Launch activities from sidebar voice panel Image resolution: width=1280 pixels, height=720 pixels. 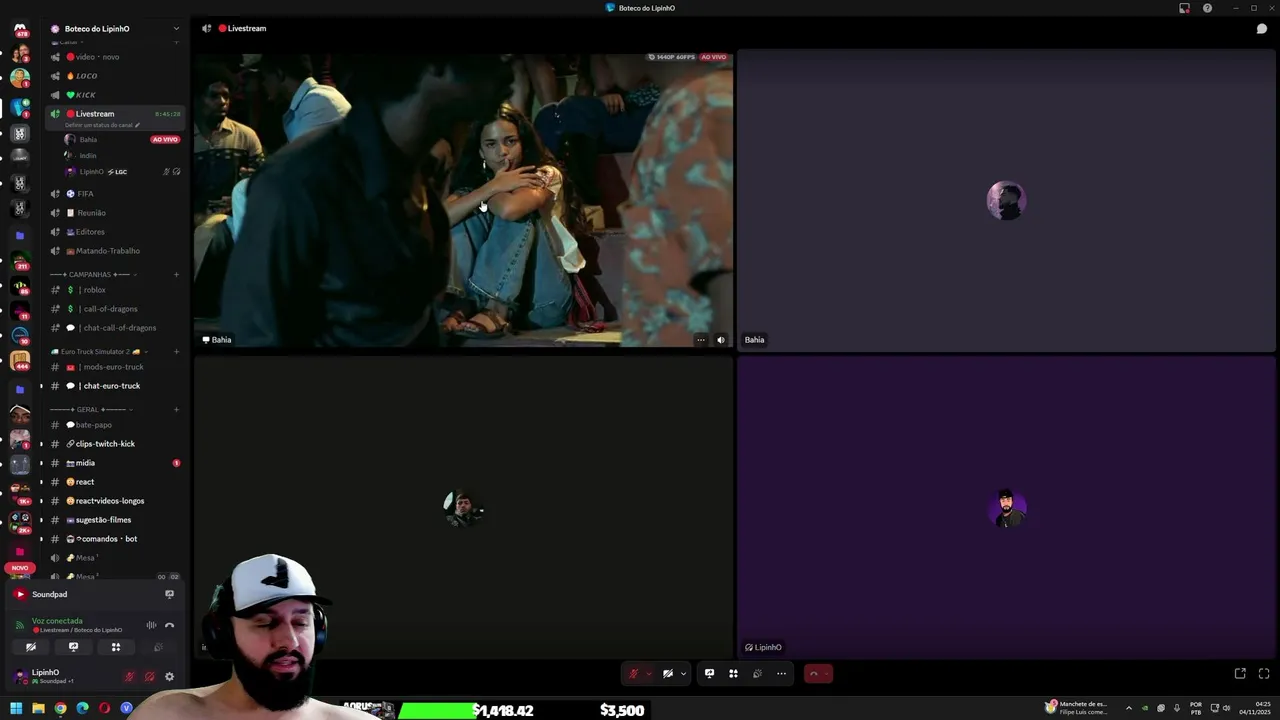point(115,647)
